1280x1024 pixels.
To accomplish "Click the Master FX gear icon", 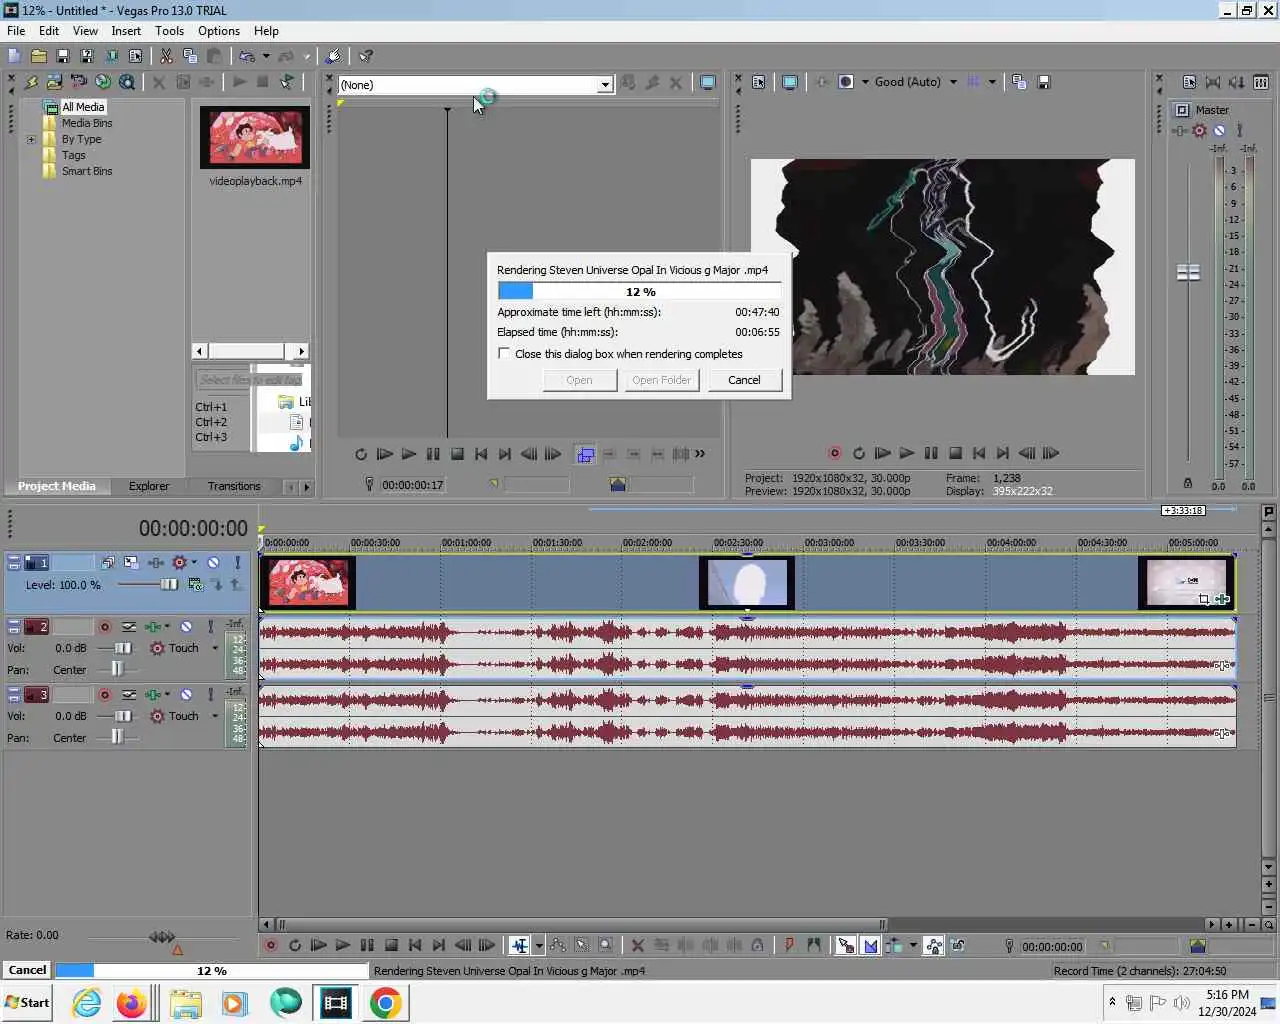I will point(1200,131).
